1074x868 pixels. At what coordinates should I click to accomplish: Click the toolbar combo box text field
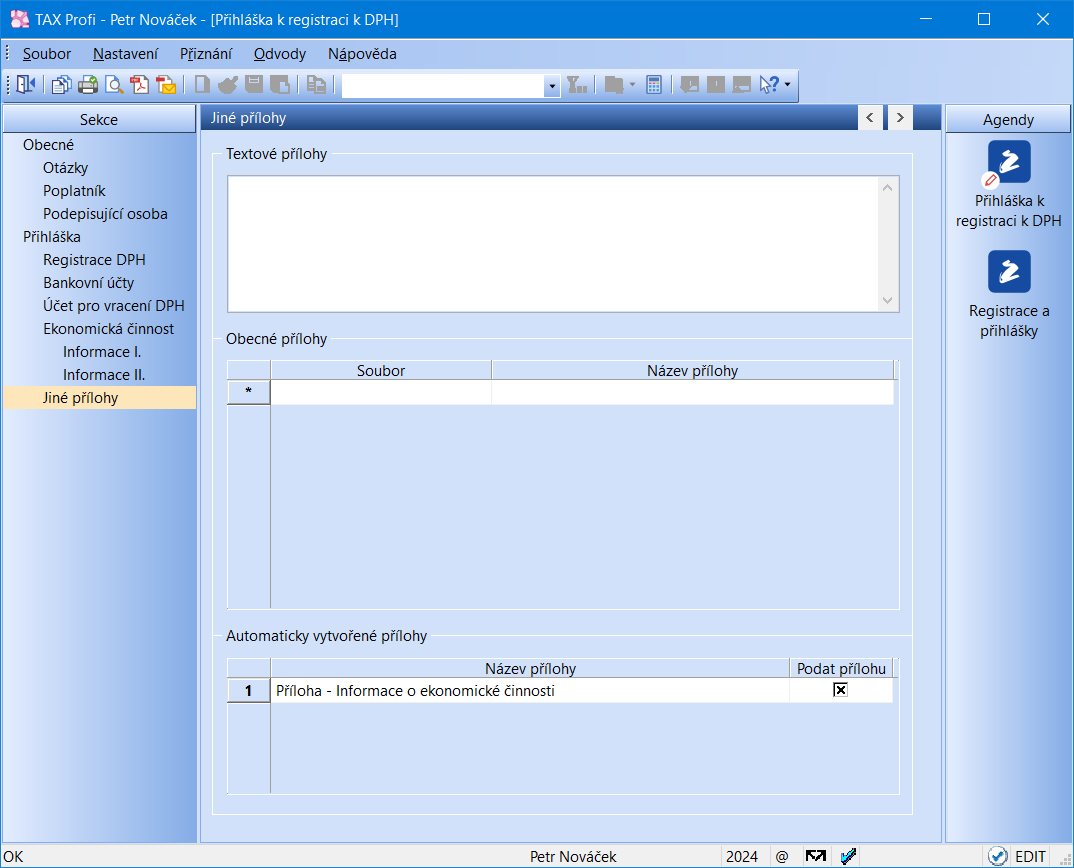pos(443,86)
